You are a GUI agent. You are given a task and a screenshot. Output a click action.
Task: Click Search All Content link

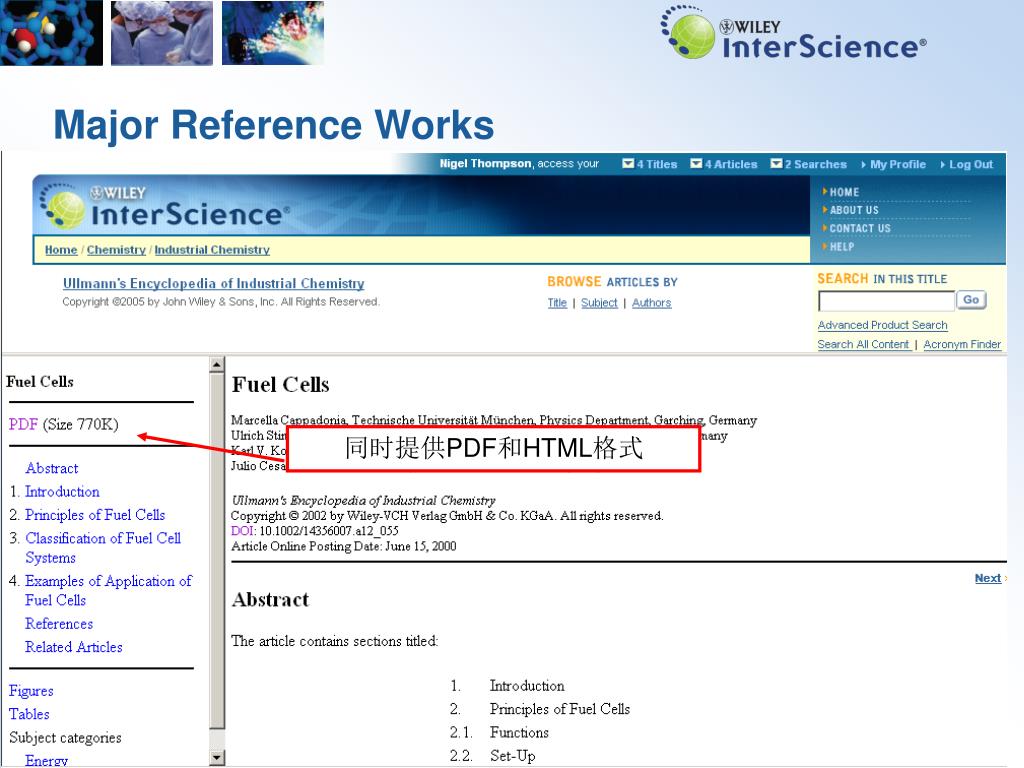point(863,344)
